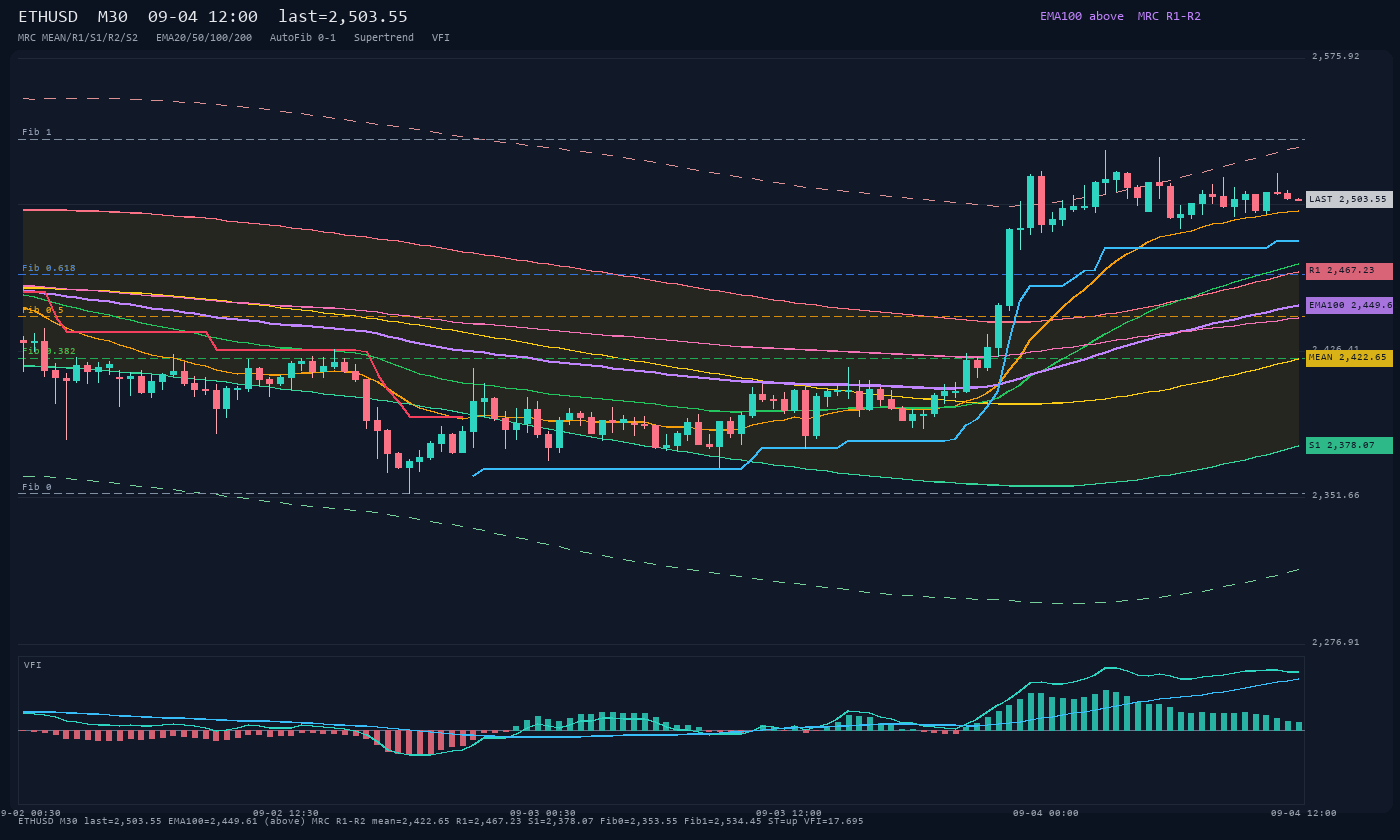Click the MRC MEAN/R1/S1/R2/S2 legend entry
Screen dimensions: 1400x840
click(78, 38)
